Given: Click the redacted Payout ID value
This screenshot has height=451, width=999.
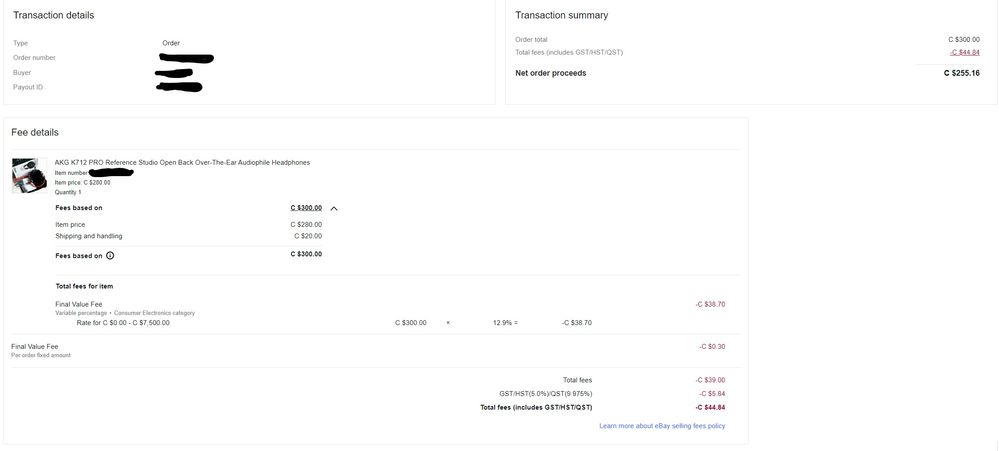Looking at the screenshot, I should pos(180,87).
